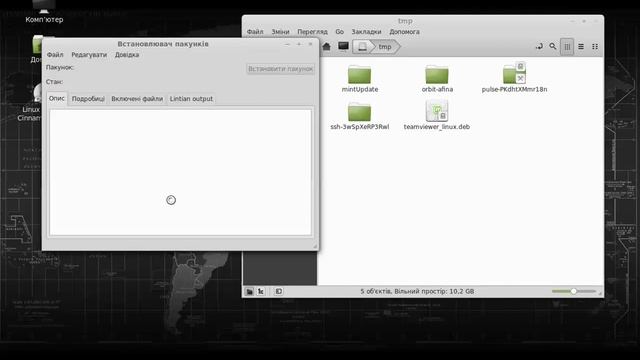The width and height of the screenshot is (640, 360).
Task: Minimize the package installer window
Action: coord(287,44)
